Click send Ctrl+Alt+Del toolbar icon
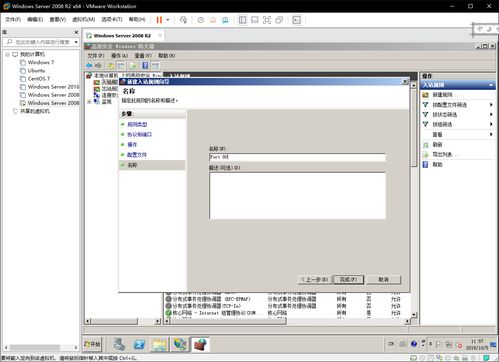Image resolution: width=499 pixels, height=362 pixels. (x=183, y=20)
